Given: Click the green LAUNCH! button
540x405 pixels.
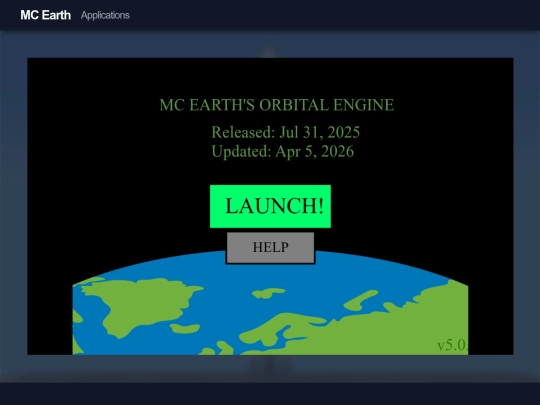Looking at the screenshot, I should pos(270,206).
